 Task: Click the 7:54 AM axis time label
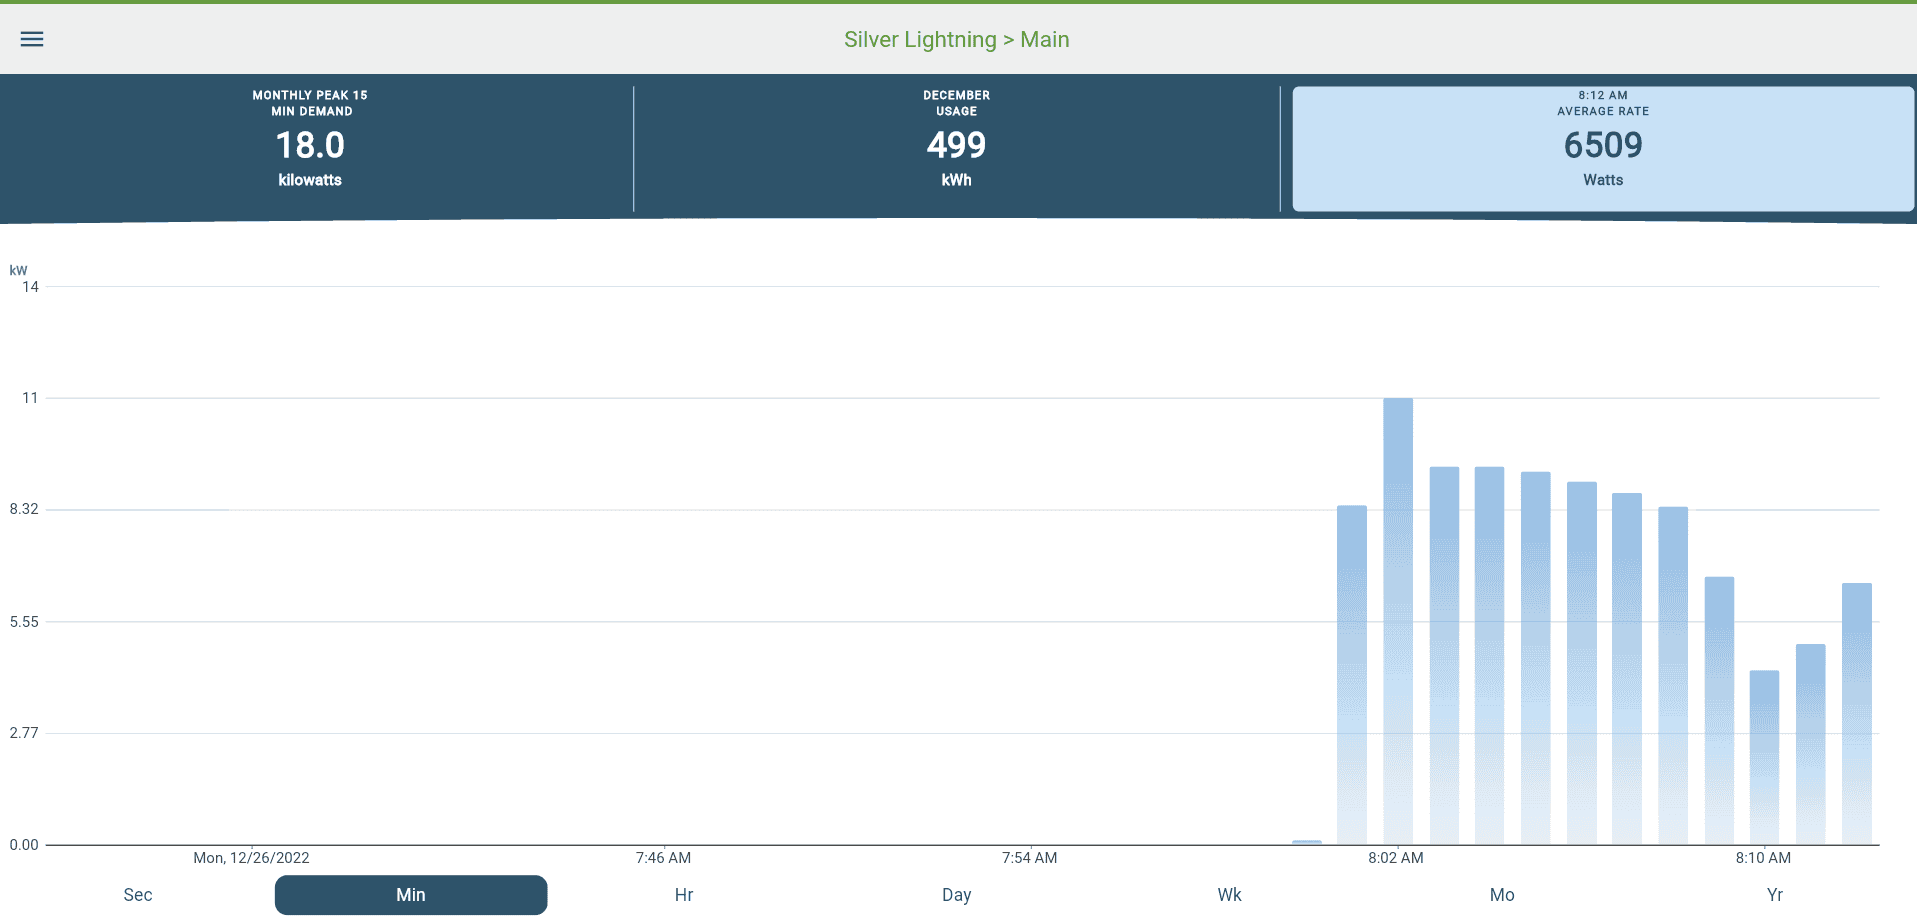[x=1029, y=858]
